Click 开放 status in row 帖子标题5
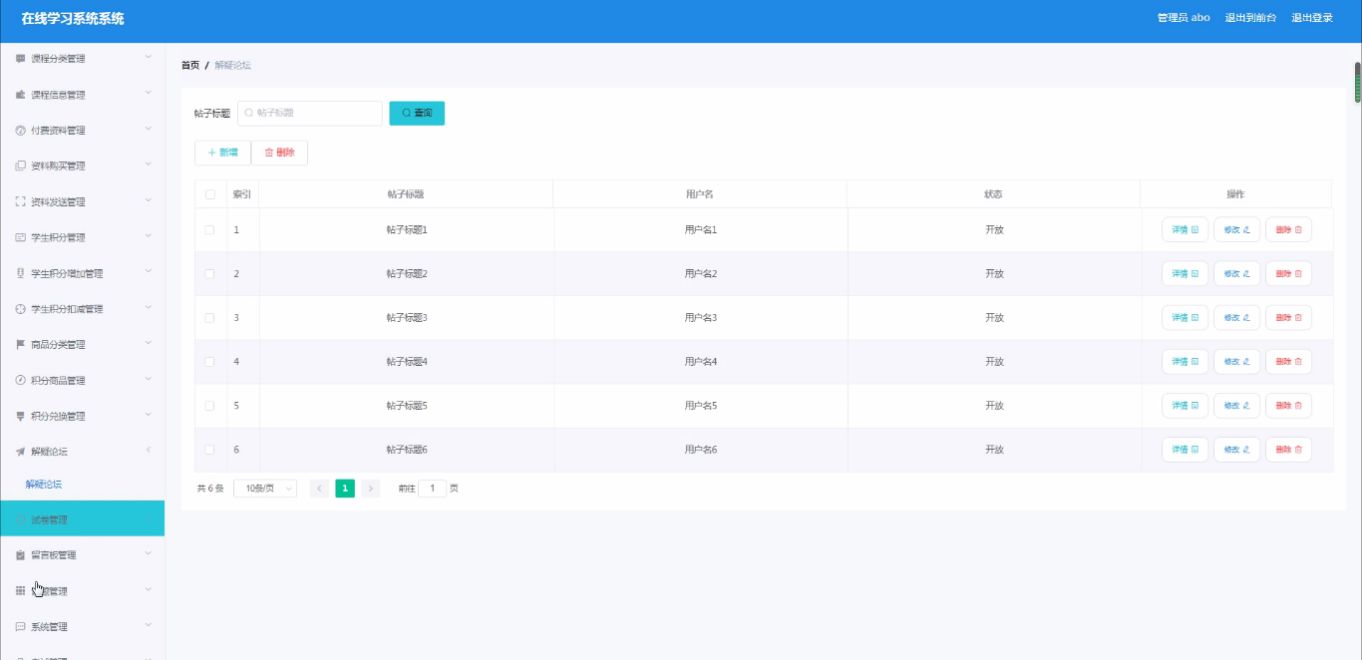This screenshot has height=660, width=1362. 994,406
